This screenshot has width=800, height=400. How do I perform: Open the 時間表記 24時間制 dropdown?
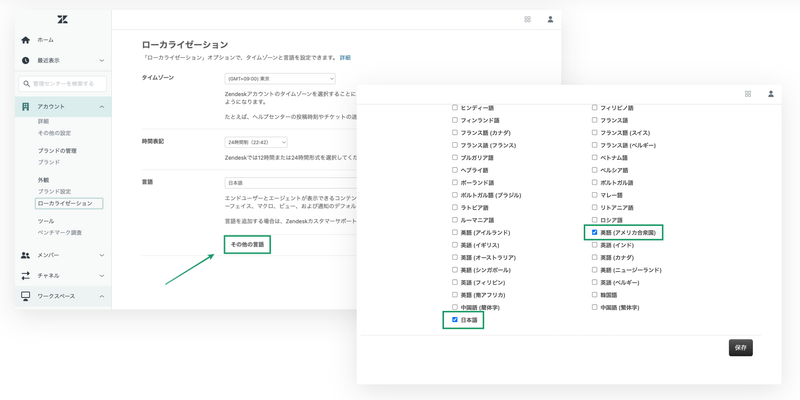(x=256, y=142)
